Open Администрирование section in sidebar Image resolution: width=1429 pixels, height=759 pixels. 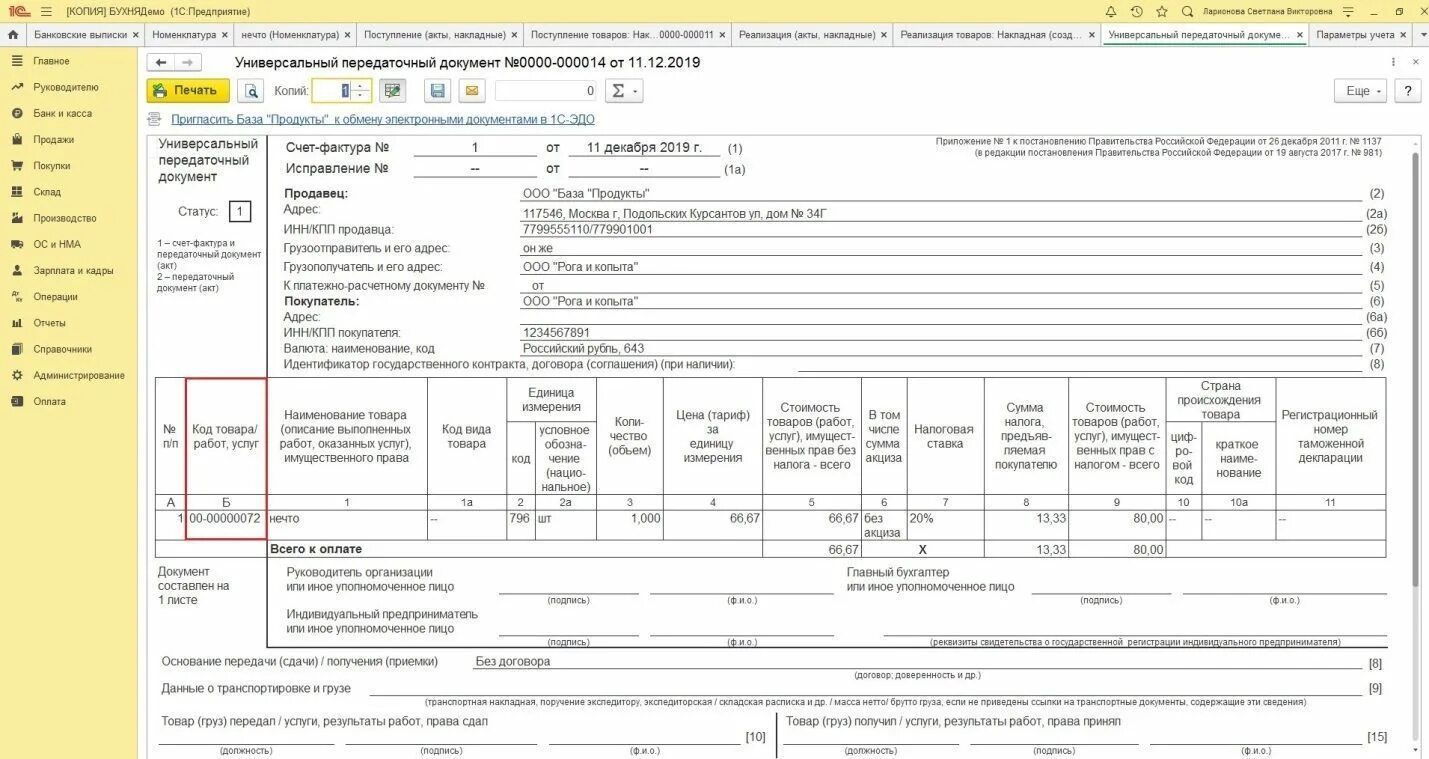(x=79, y=375)
